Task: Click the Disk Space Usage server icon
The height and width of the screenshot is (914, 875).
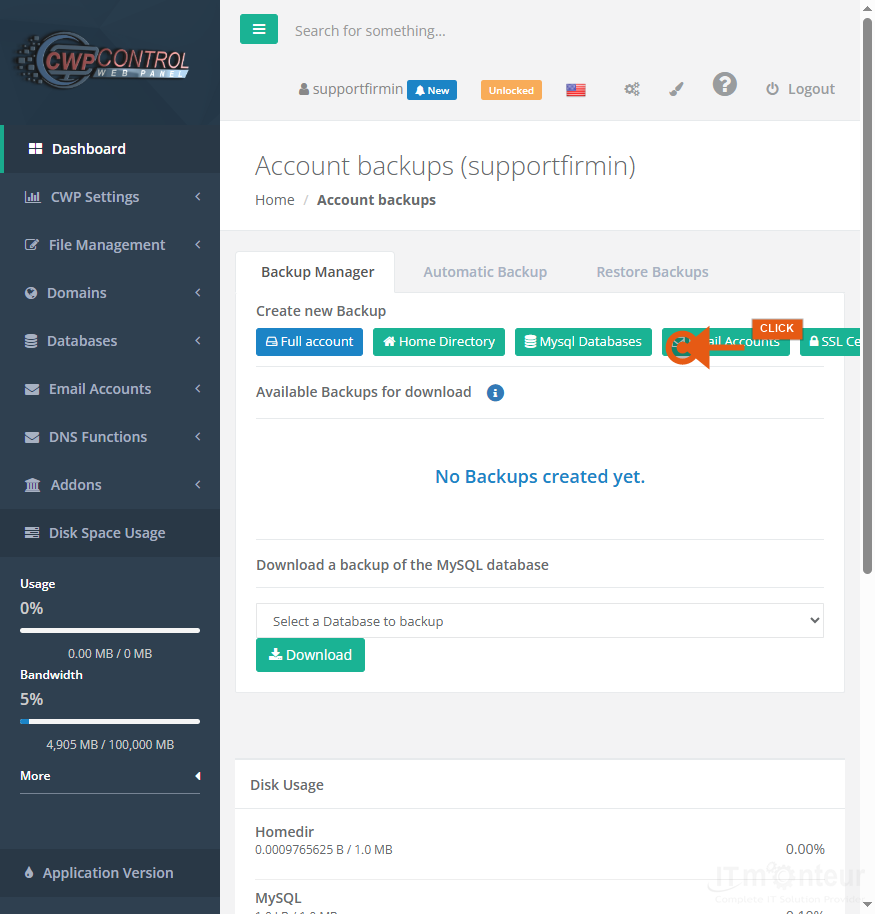Action: click(32, 533)
